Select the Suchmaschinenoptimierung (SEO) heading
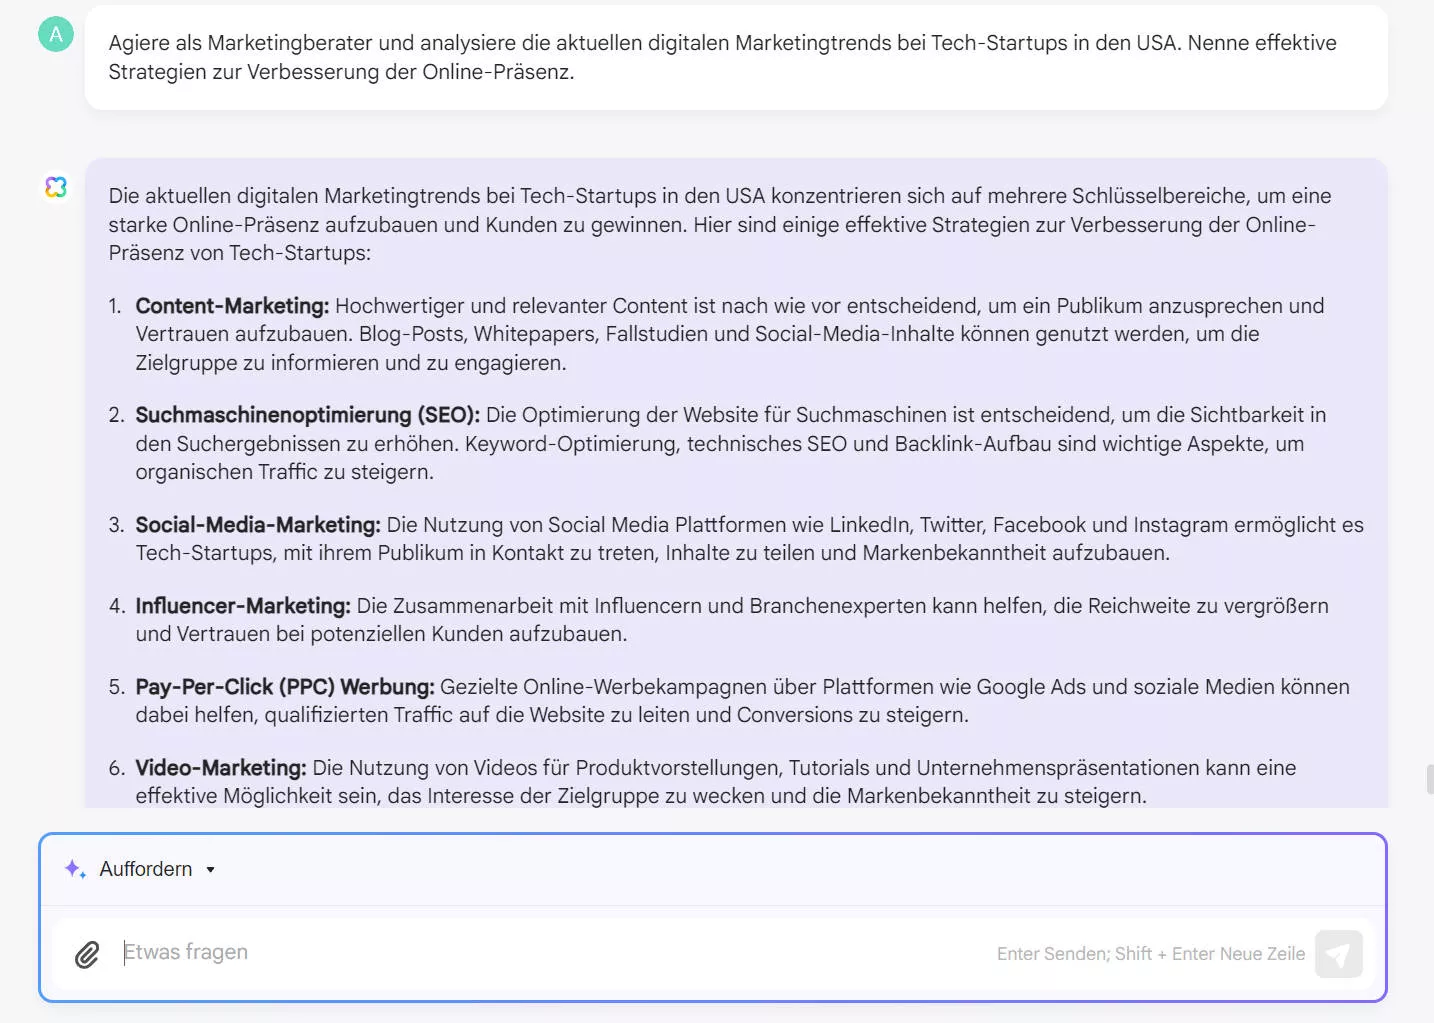The image size is (1434, 1023). (306, 414)
